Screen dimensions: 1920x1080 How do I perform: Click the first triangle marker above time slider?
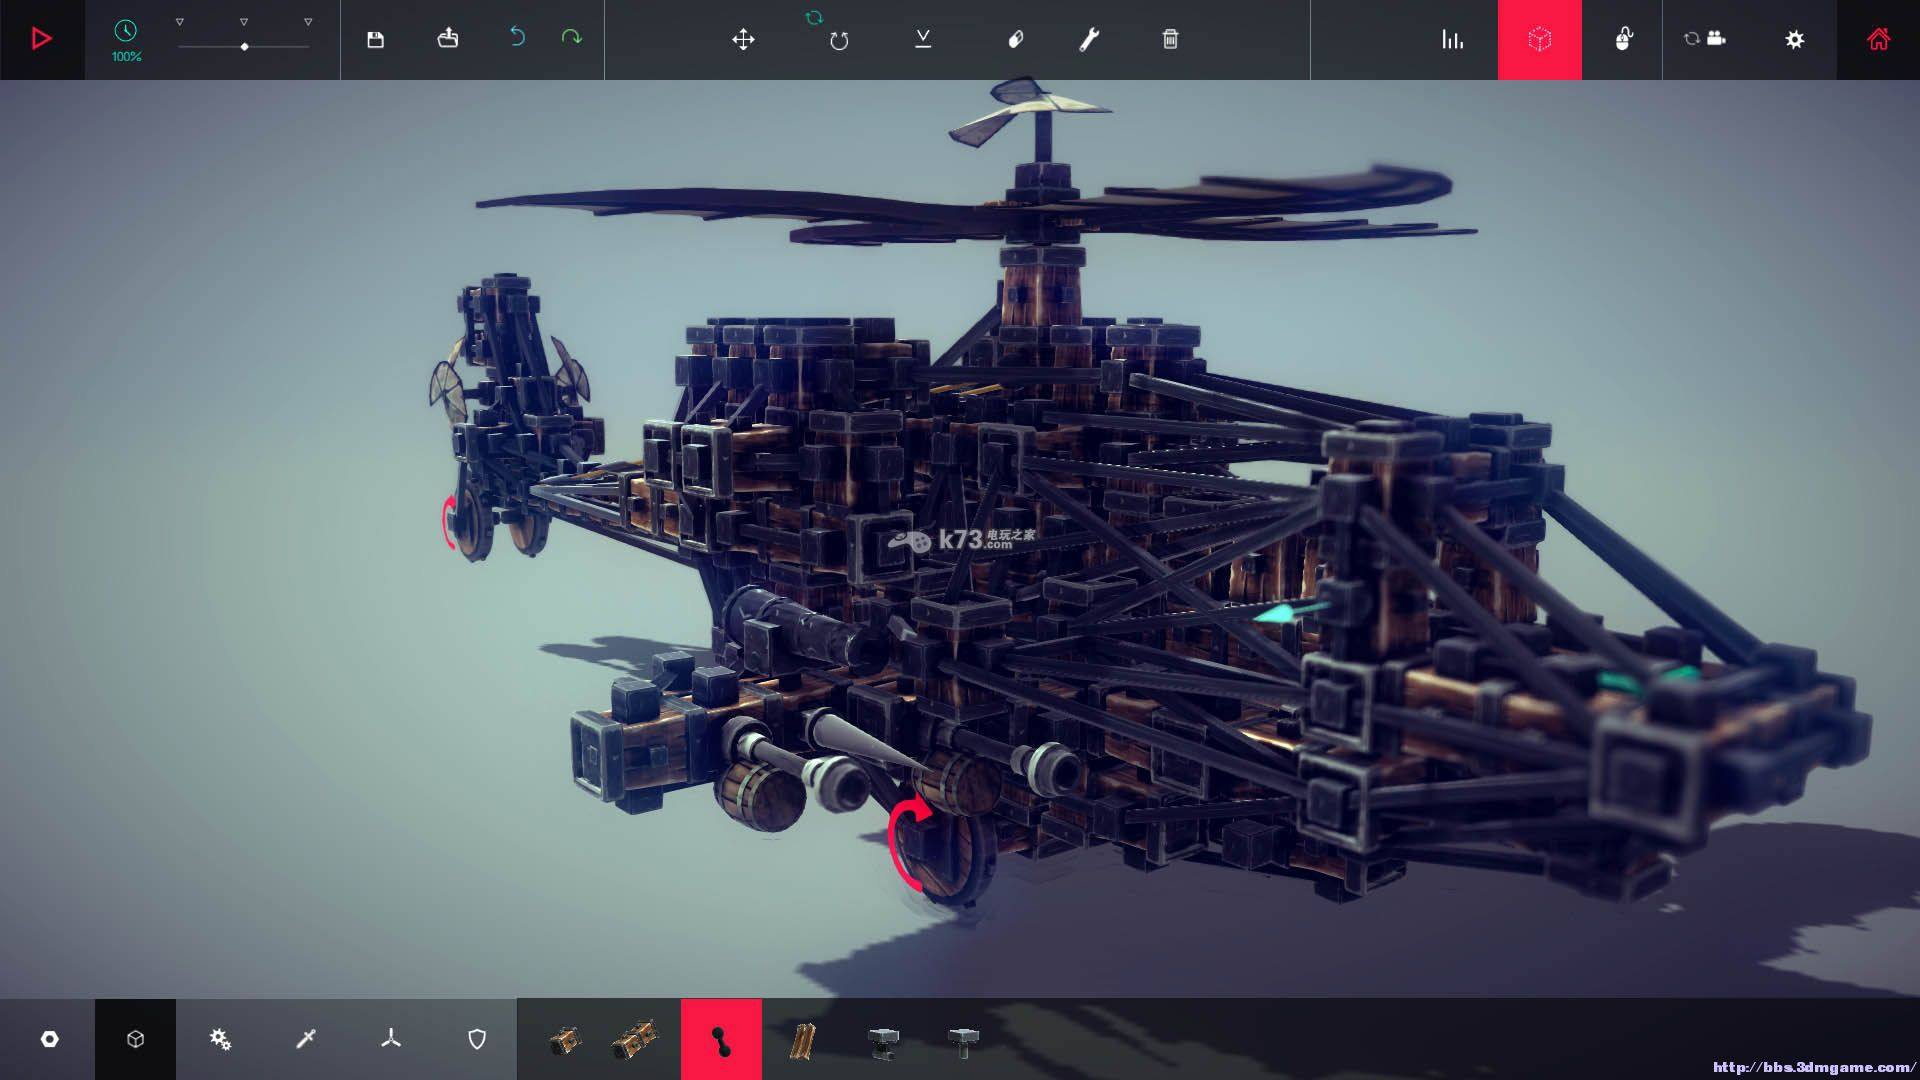[180, 21]
